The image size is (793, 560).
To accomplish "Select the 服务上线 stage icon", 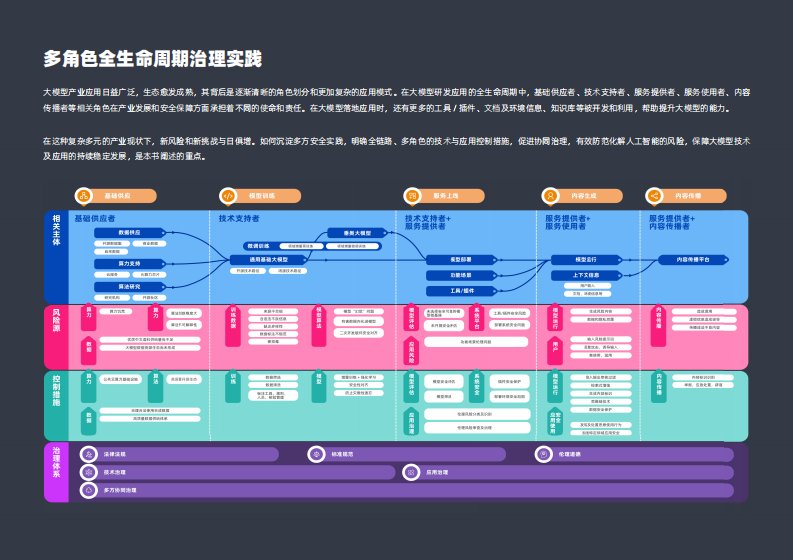I will coord(412,196).
